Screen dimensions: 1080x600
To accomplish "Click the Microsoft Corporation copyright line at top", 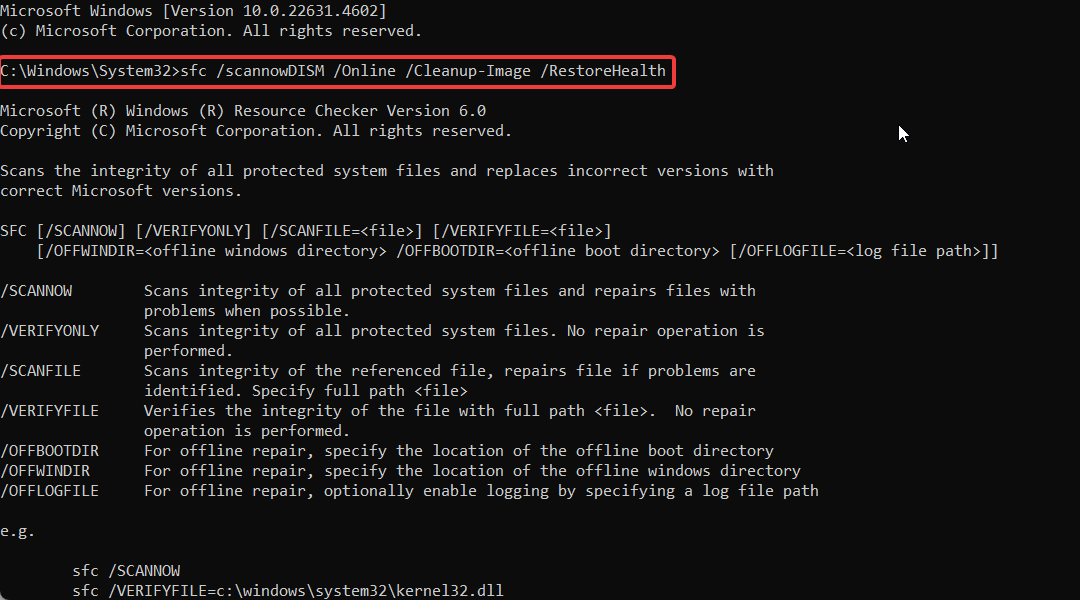I will (x=211, y=31).
